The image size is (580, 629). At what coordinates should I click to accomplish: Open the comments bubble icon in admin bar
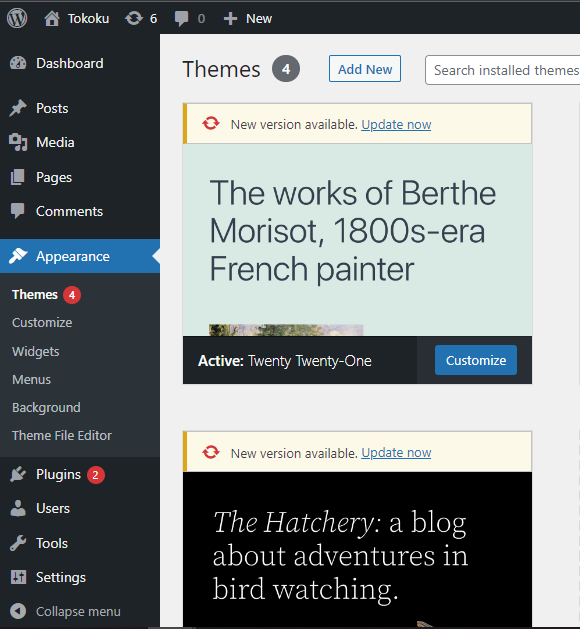(181, 18)
